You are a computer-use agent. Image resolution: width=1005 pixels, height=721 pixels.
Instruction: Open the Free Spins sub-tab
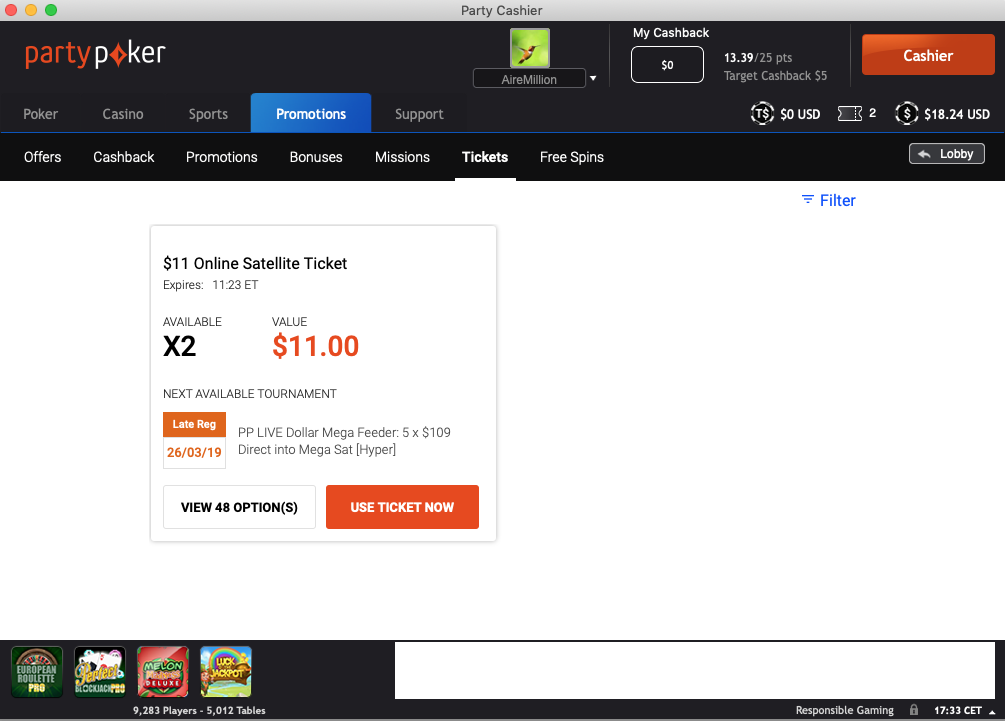click(x=572, y=157)
